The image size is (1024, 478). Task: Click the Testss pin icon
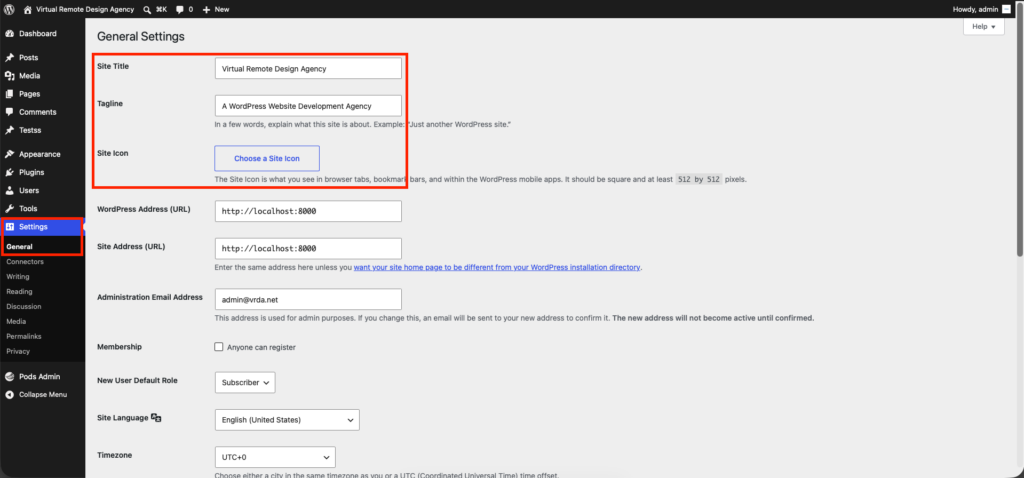[x=10, y=130]
